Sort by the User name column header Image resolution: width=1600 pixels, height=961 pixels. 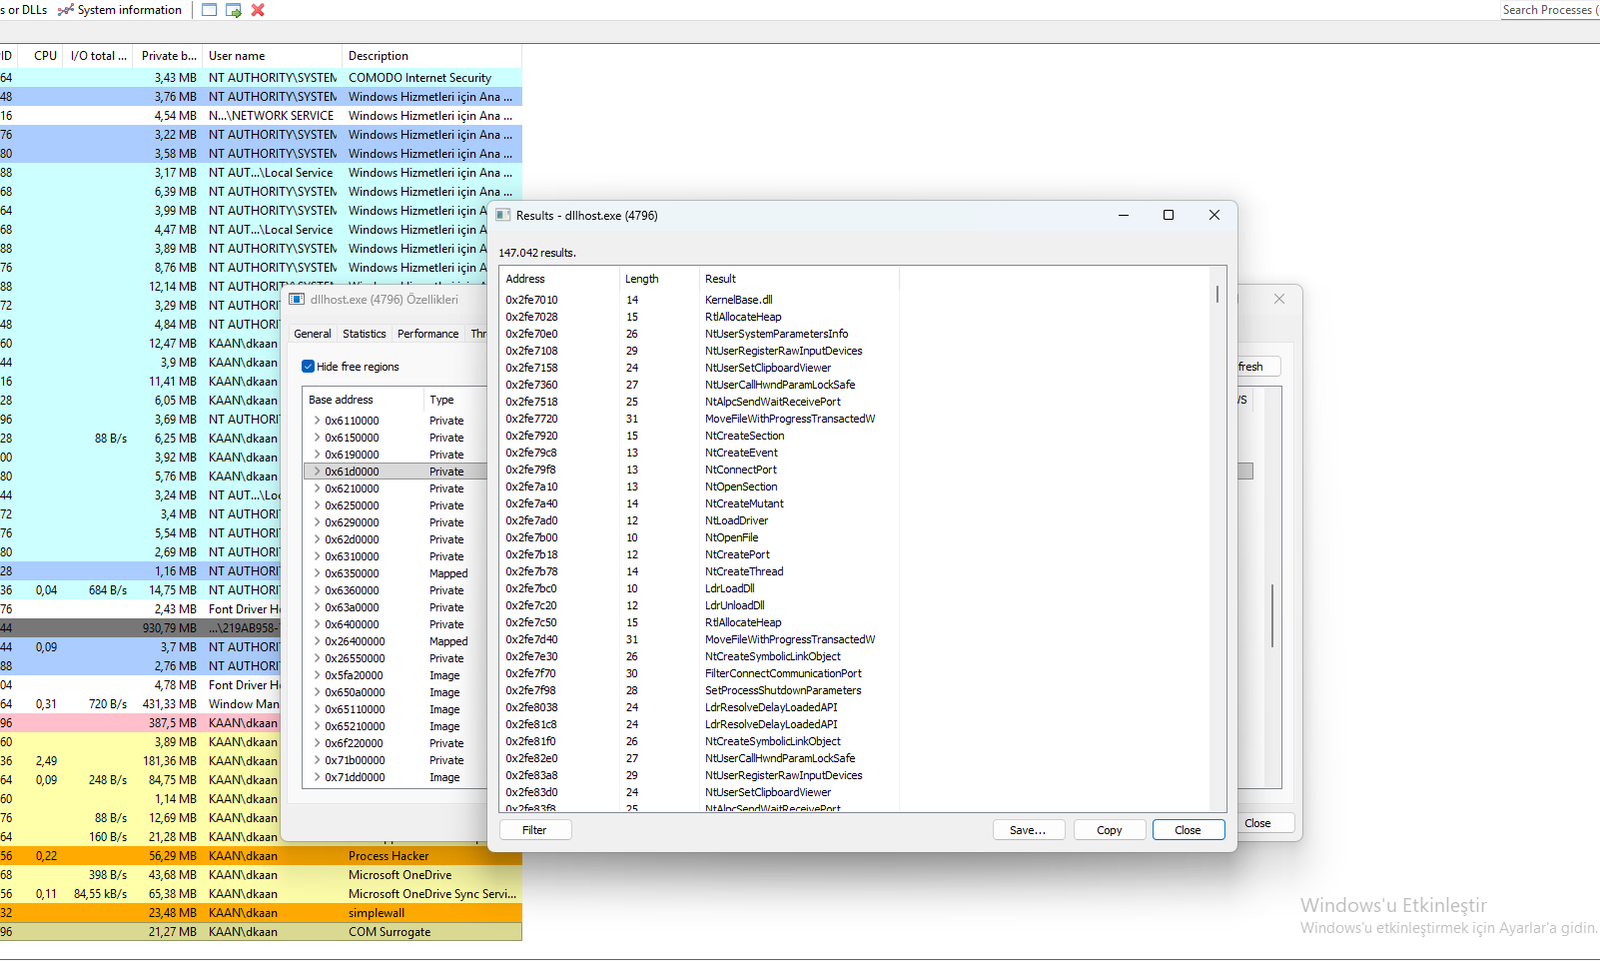click(x=272, y=56)
